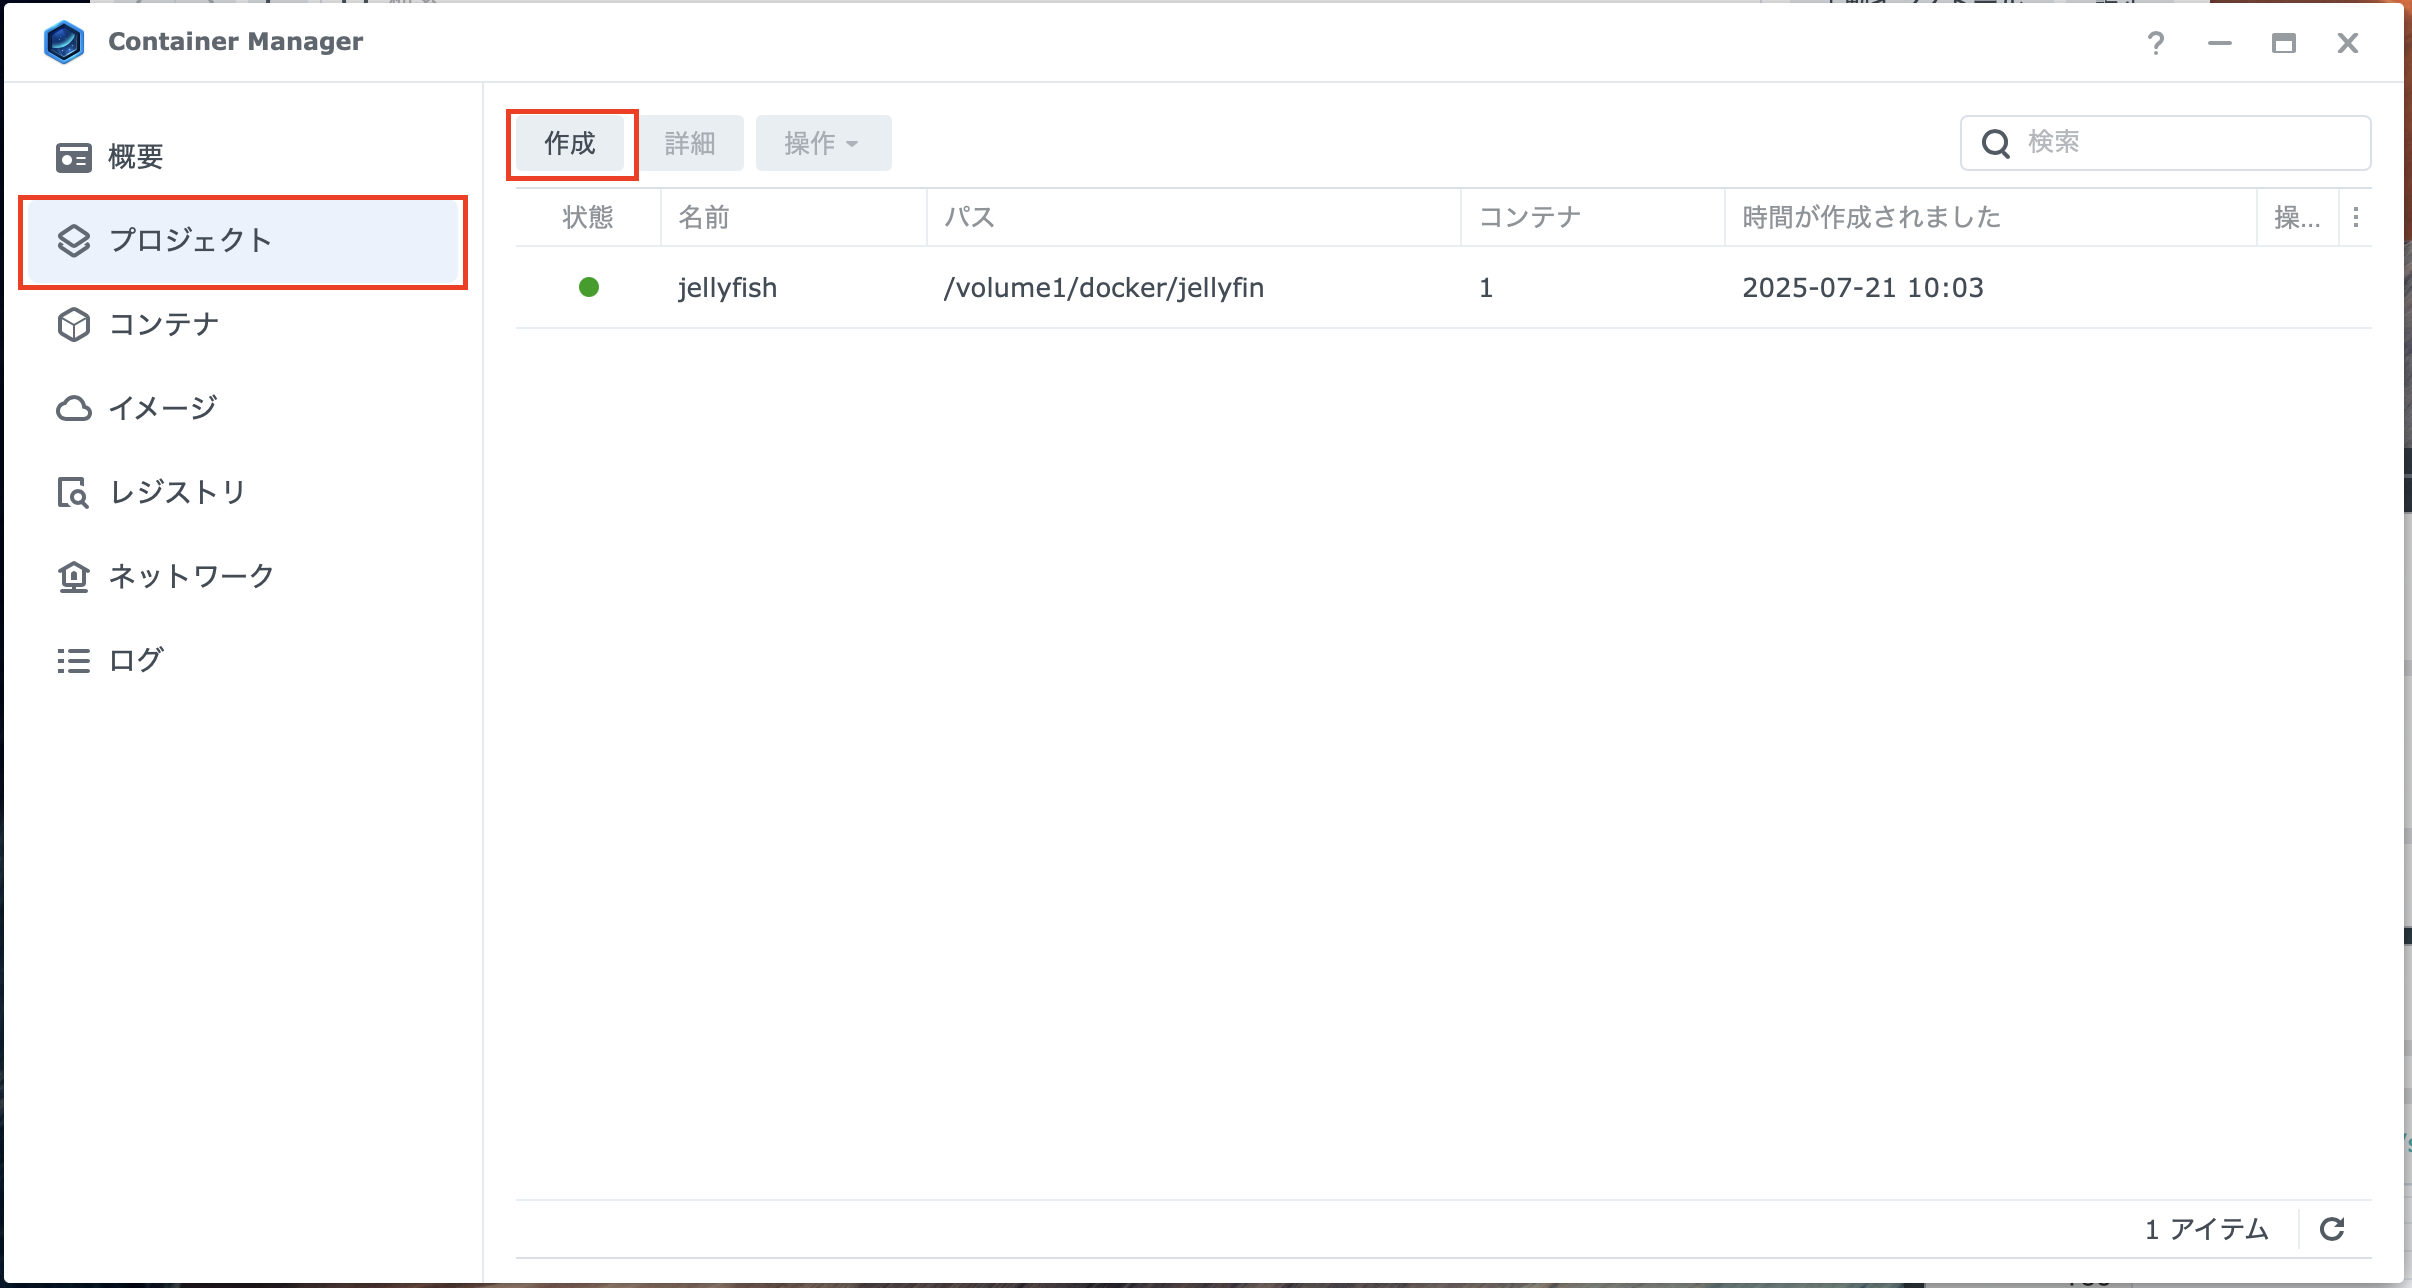
Task: Open the ログ (Log) section
Action: (134, 659)
